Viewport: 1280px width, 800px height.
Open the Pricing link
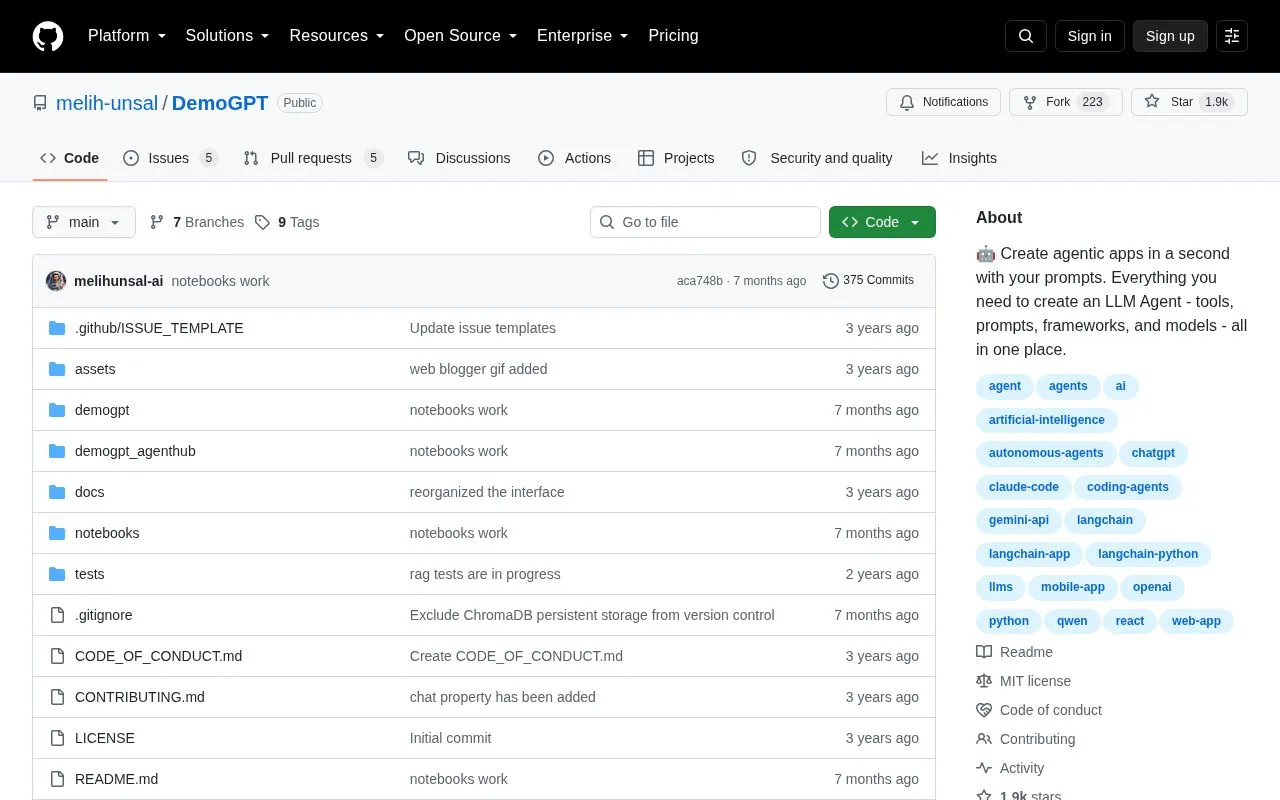tap(673, 36)
